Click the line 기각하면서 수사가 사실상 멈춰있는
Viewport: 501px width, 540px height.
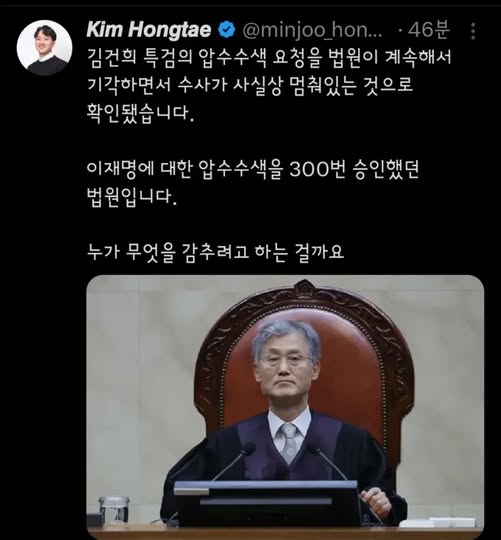coord(250,84)
